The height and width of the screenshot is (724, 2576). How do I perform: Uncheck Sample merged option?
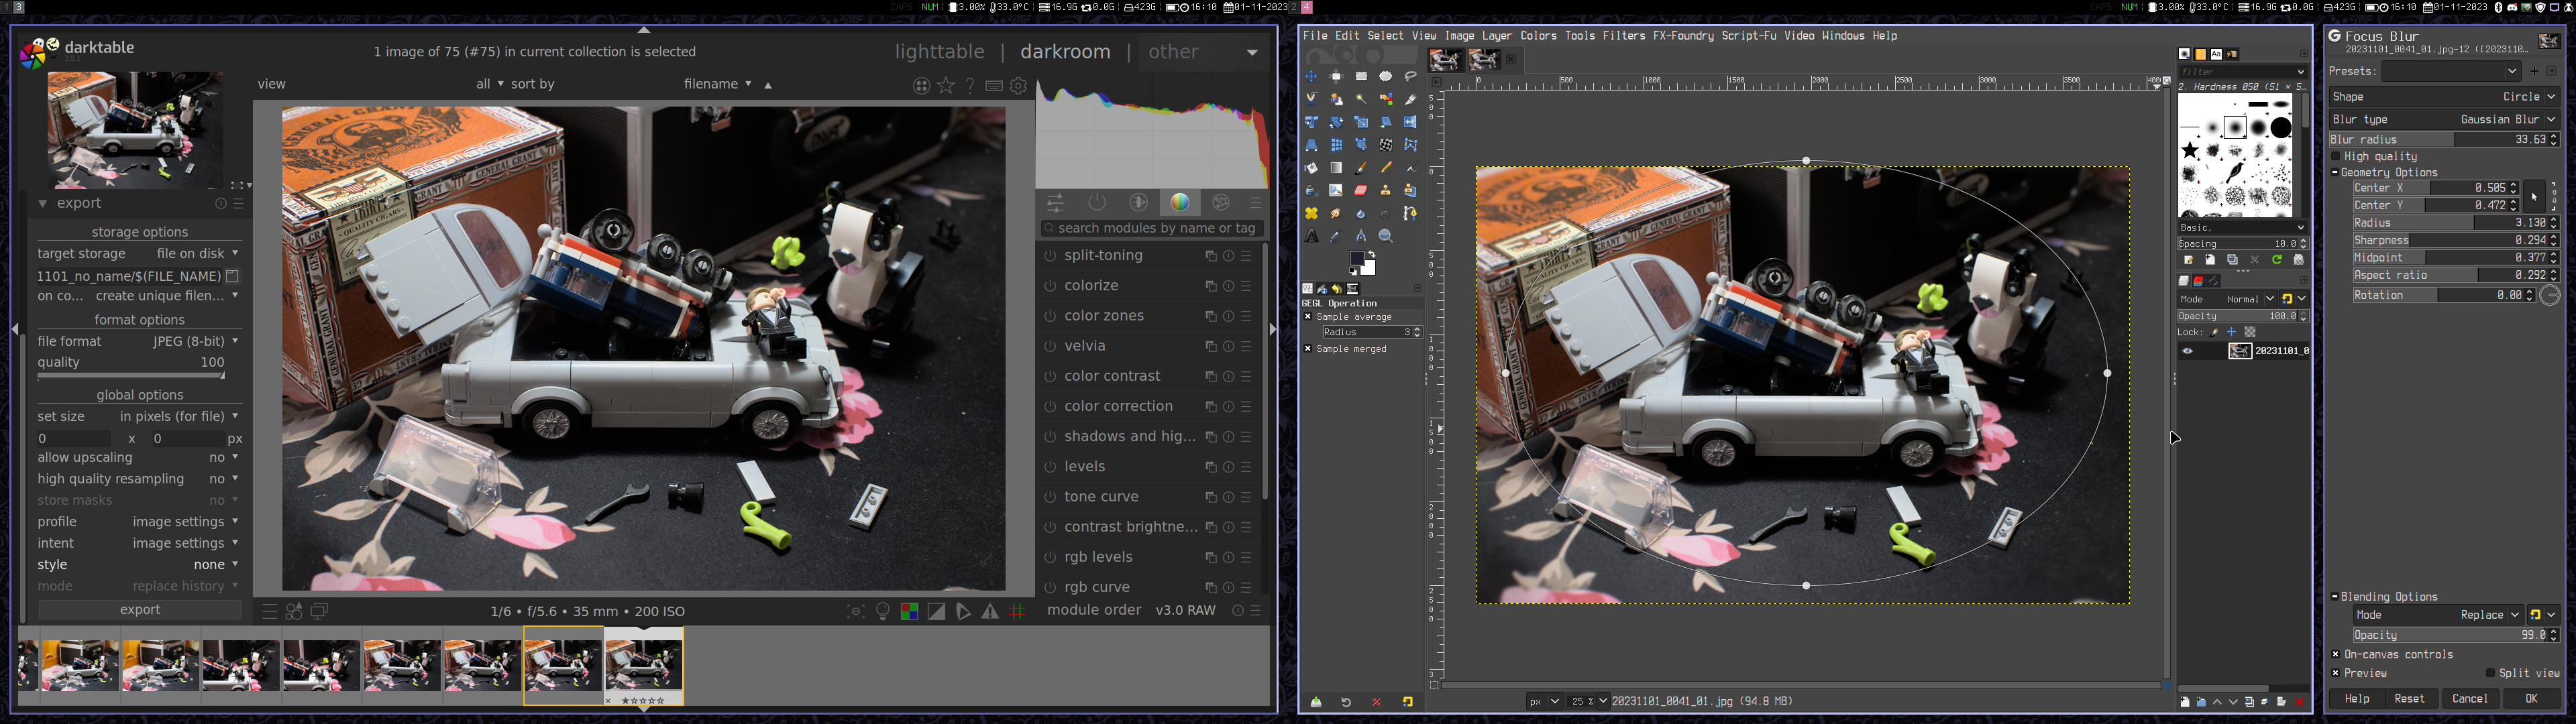pyautogui.click(x=1308, y=349)
